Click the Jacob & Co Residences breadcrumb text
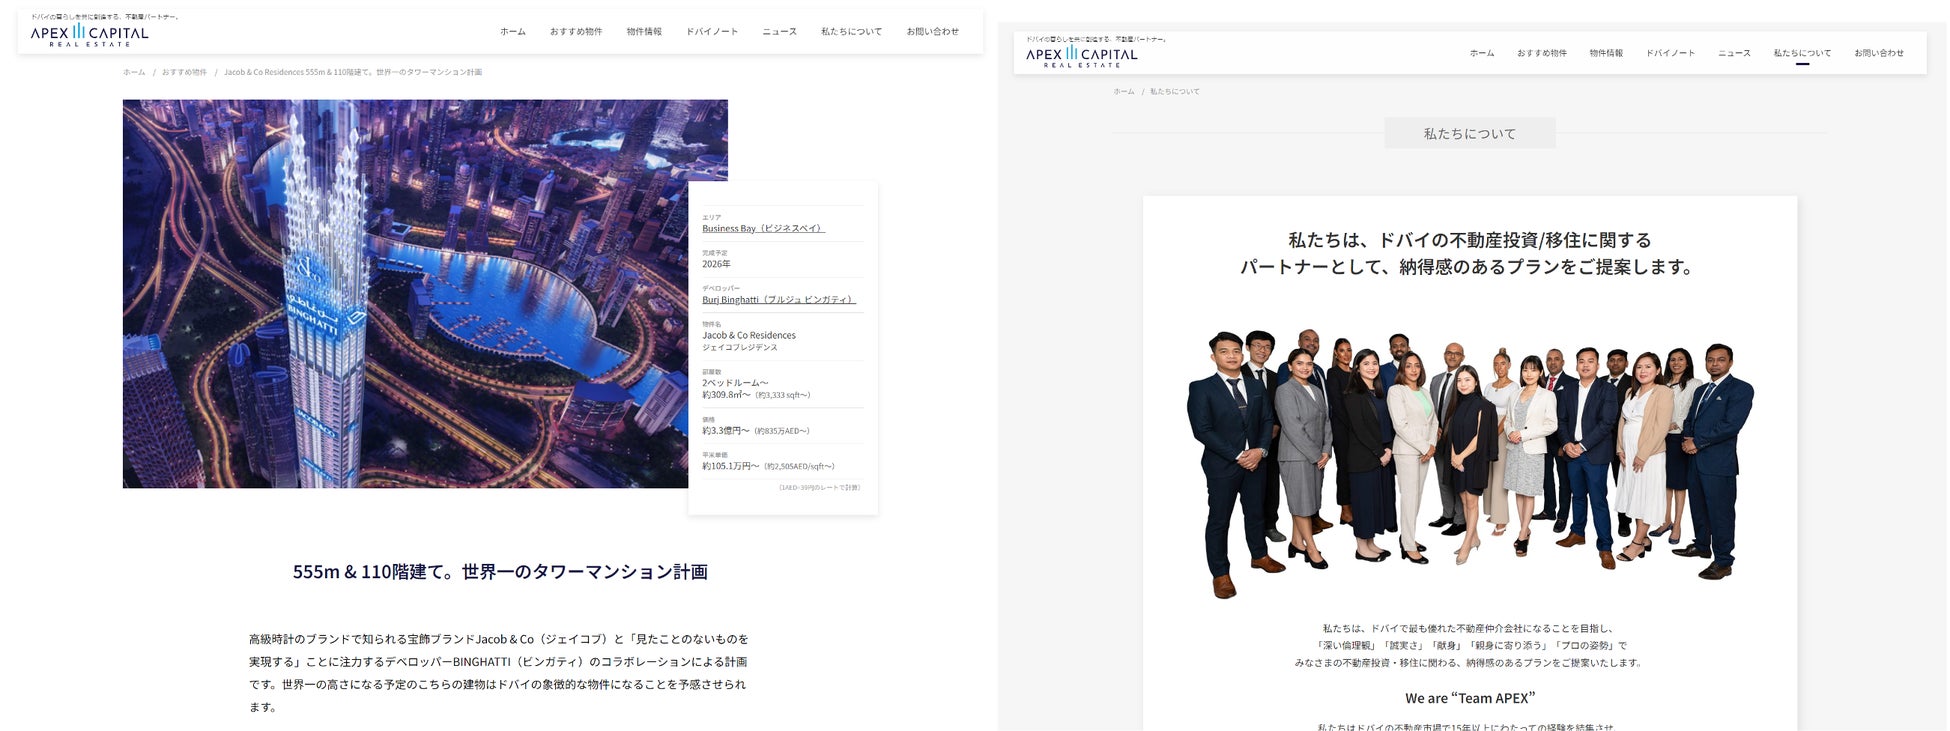The height and width of the screenshot is (731, 1950). point(353,72)
